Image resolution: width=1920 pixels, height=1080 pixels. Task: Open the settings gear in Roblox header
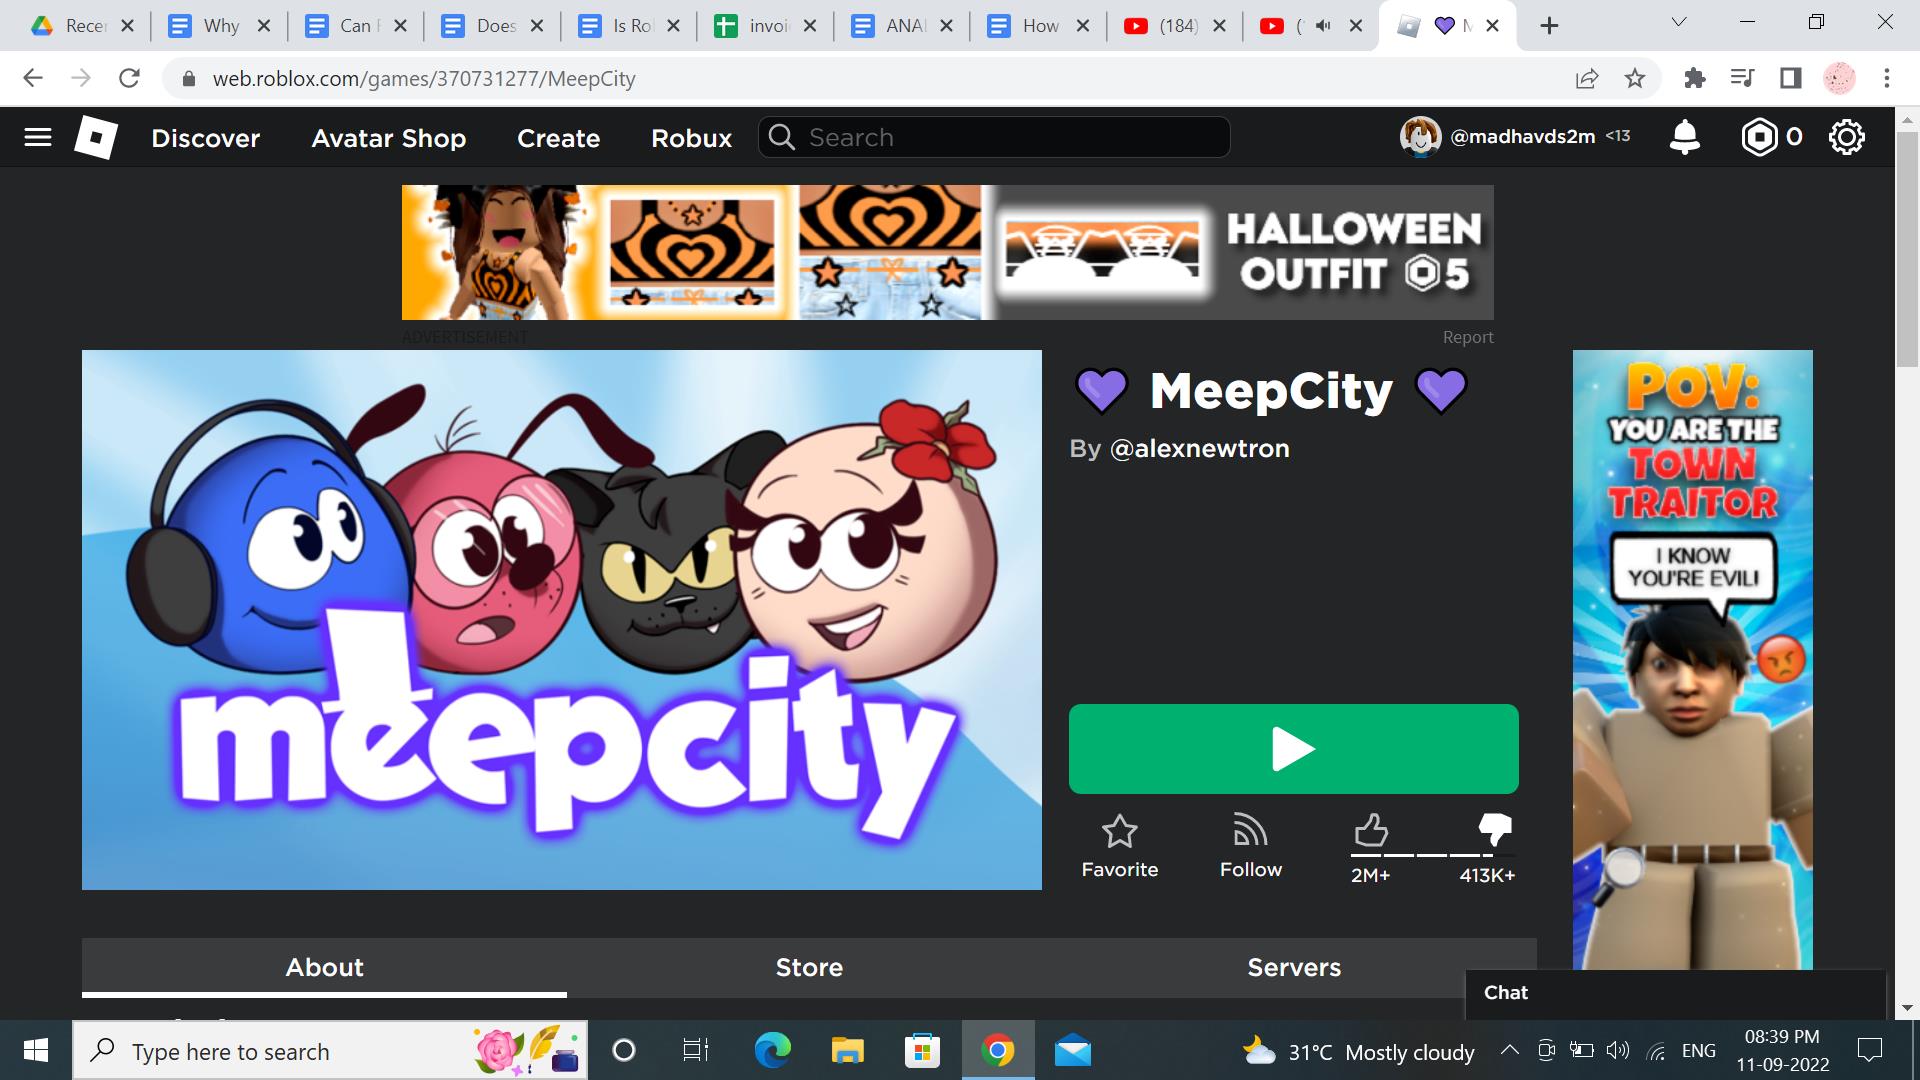1847,137
